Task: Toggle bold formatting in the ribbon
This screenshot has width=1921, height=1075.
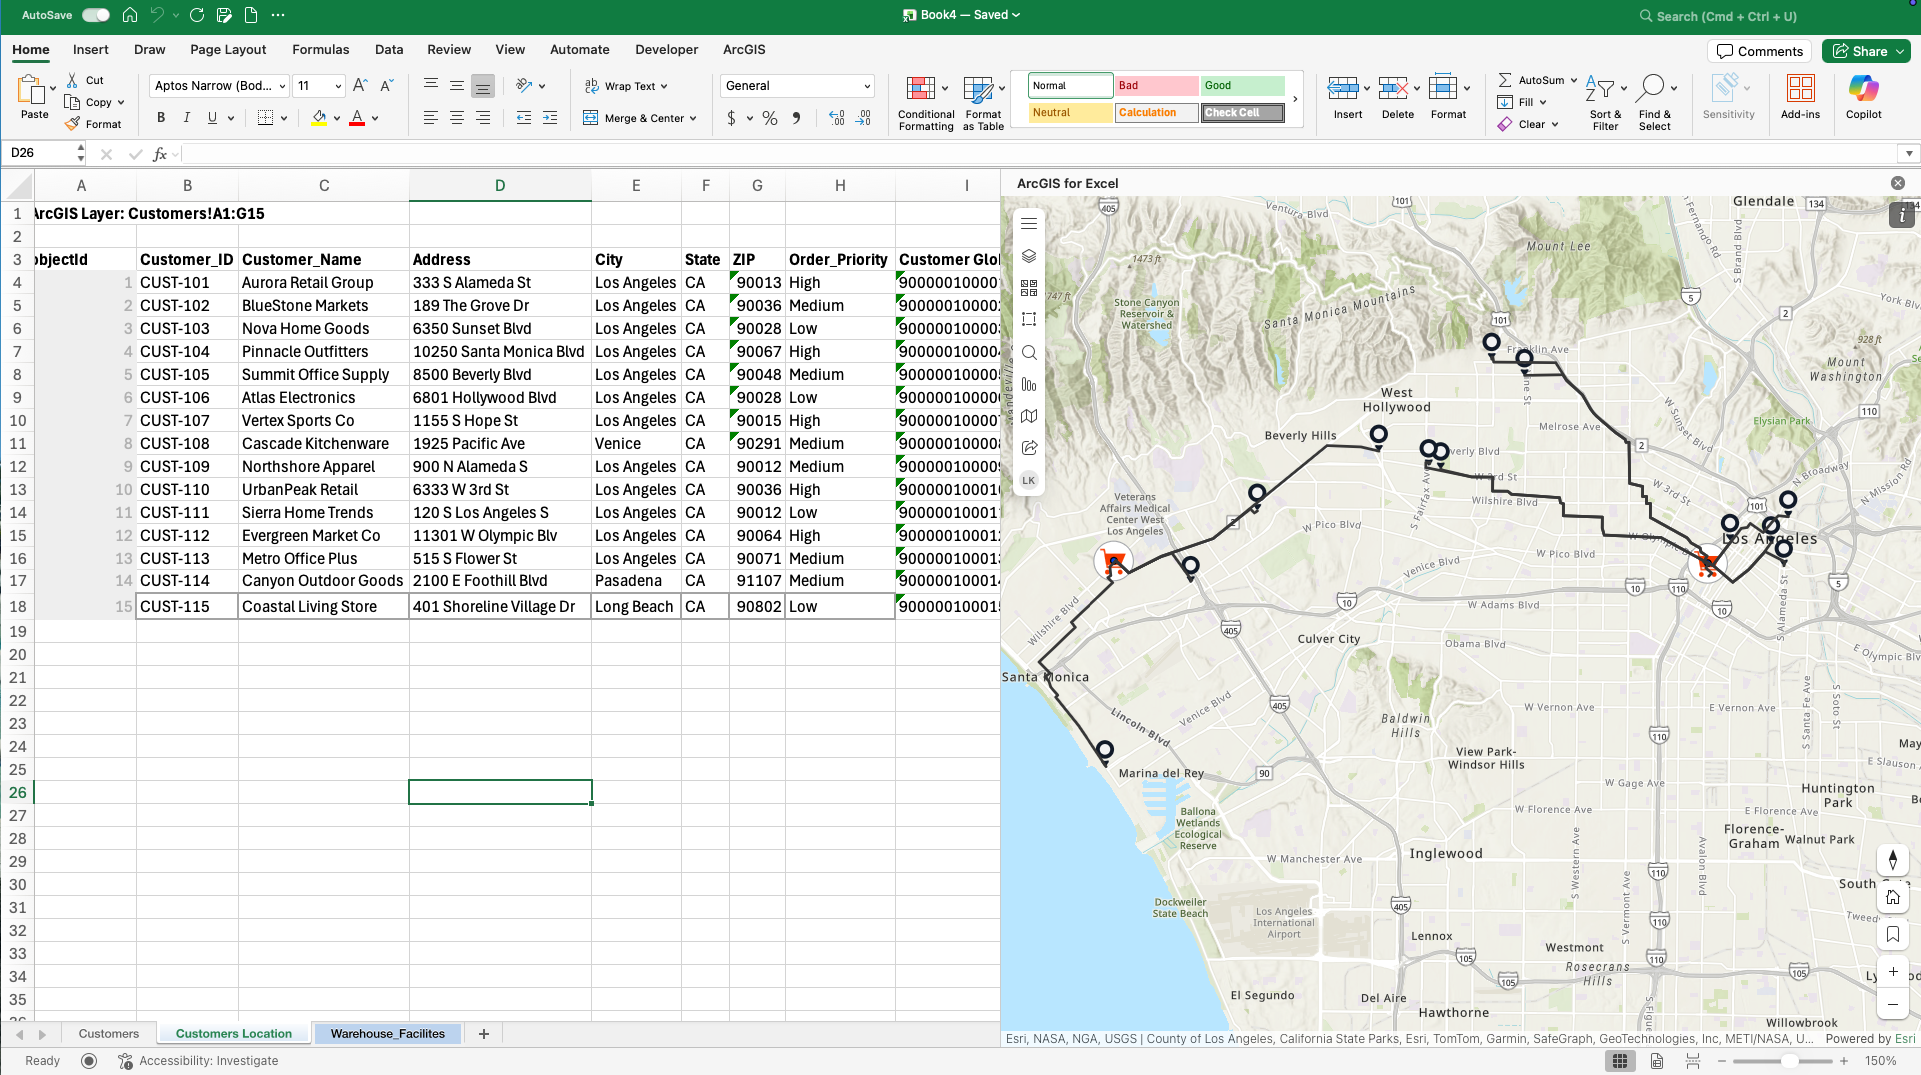Action: 160,117
